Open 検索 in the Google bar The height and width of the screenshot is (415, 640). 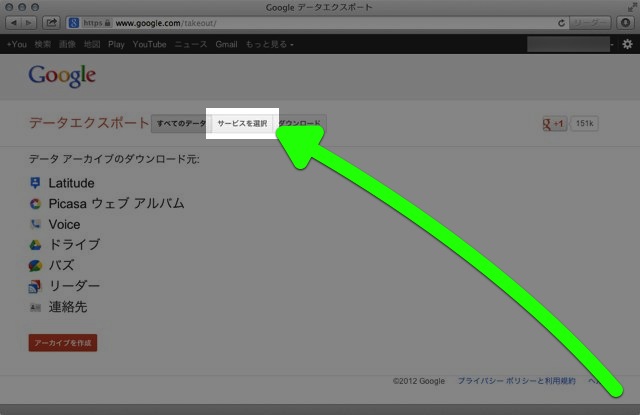click(x=43, y=44)
